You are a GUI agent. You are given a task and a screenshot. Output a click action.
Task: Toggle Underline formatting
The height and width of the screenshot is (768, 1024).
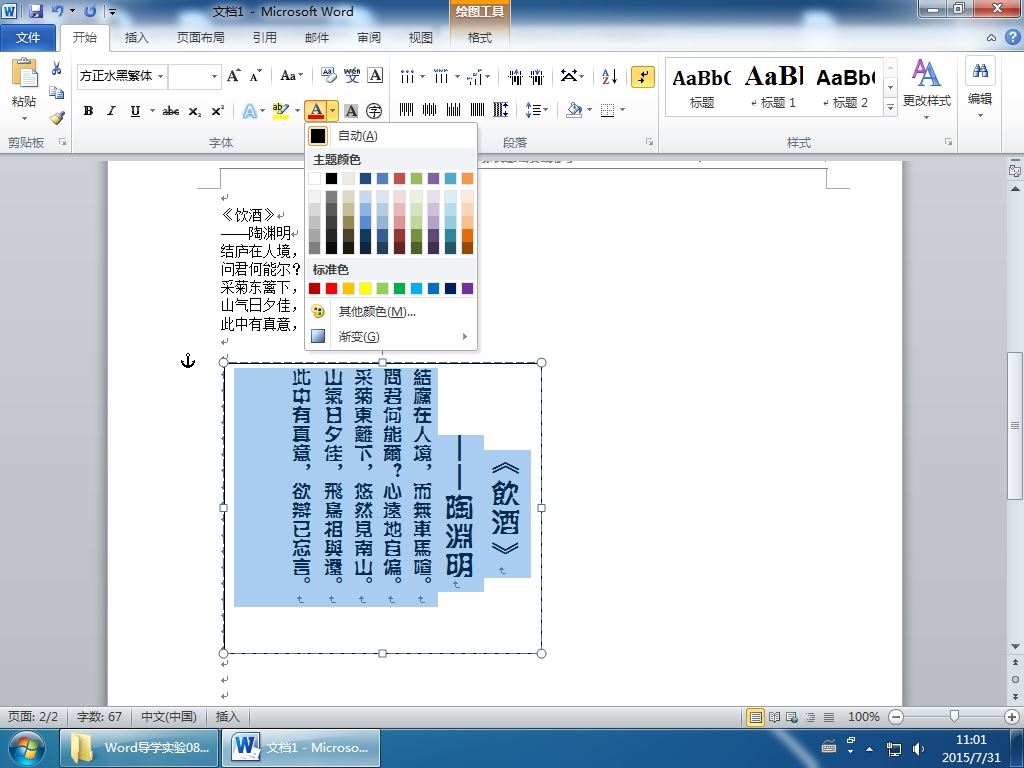click(135, 111)
